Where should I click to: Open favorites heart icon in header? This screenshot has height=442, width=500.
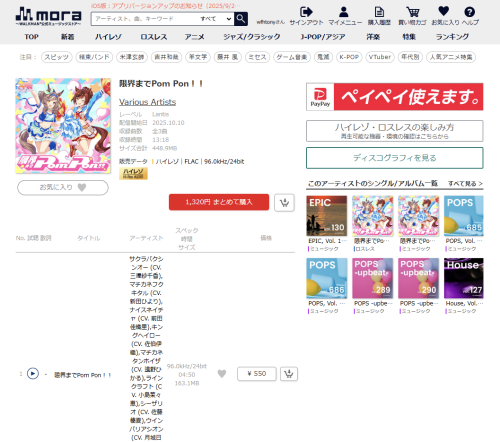(443, 11)
